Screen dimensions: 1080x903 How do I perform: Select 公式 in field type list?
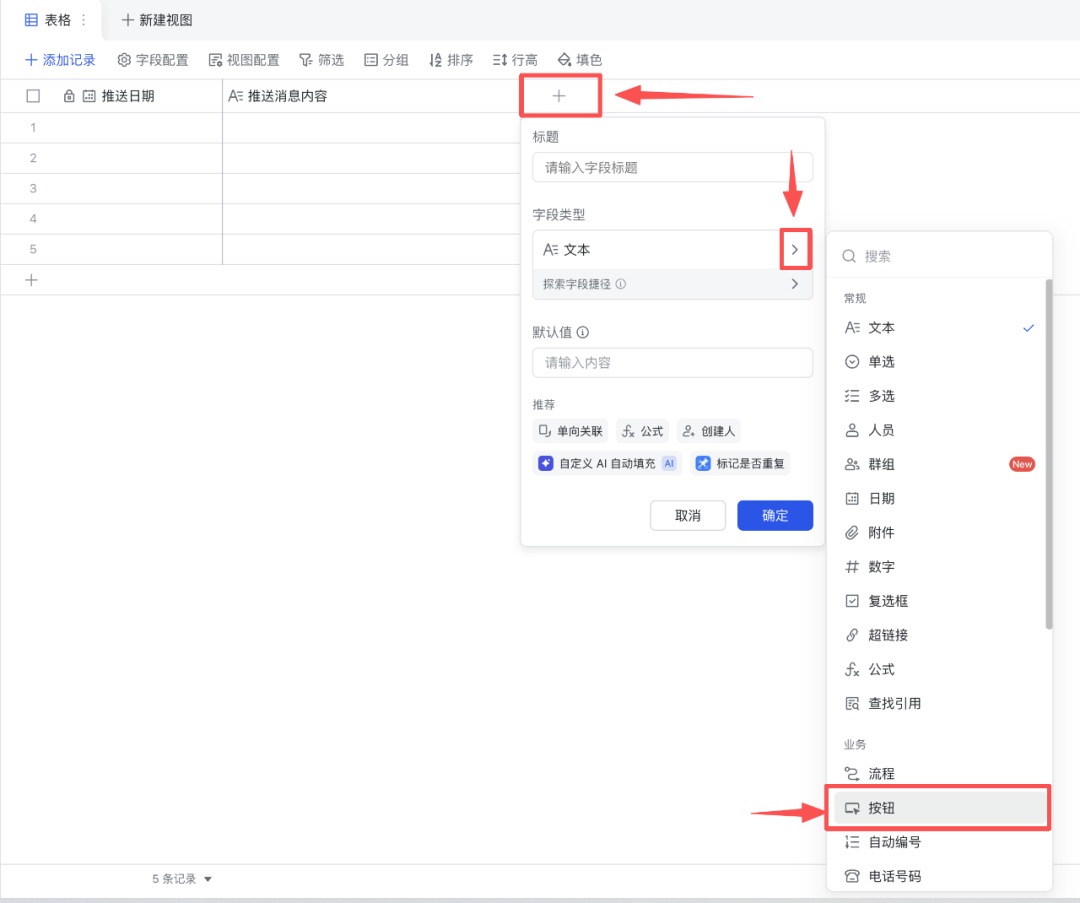(939, 670)
